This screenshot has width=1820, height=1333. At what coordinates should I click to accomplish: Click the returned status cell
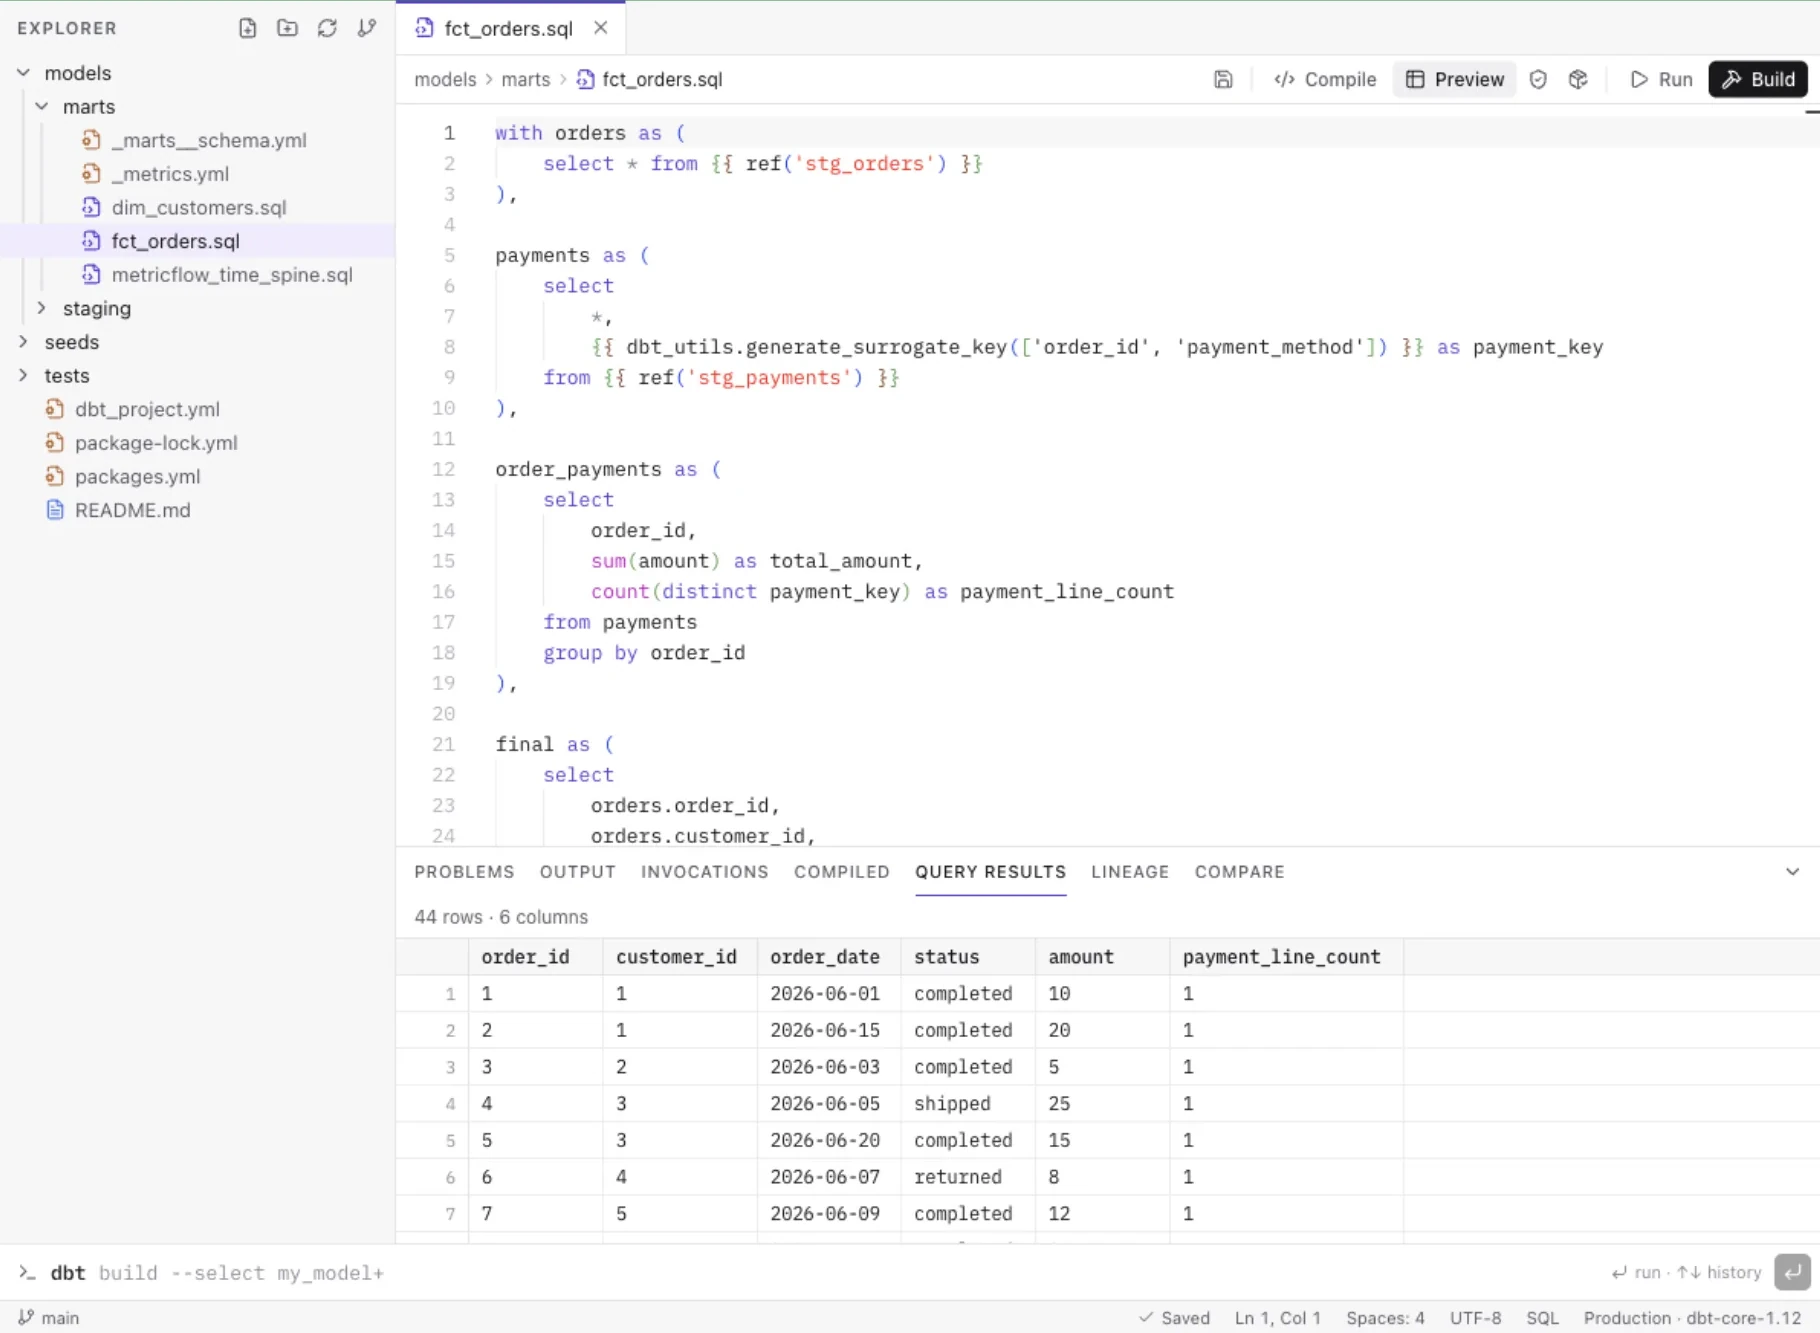click(x=968, y=1177)
